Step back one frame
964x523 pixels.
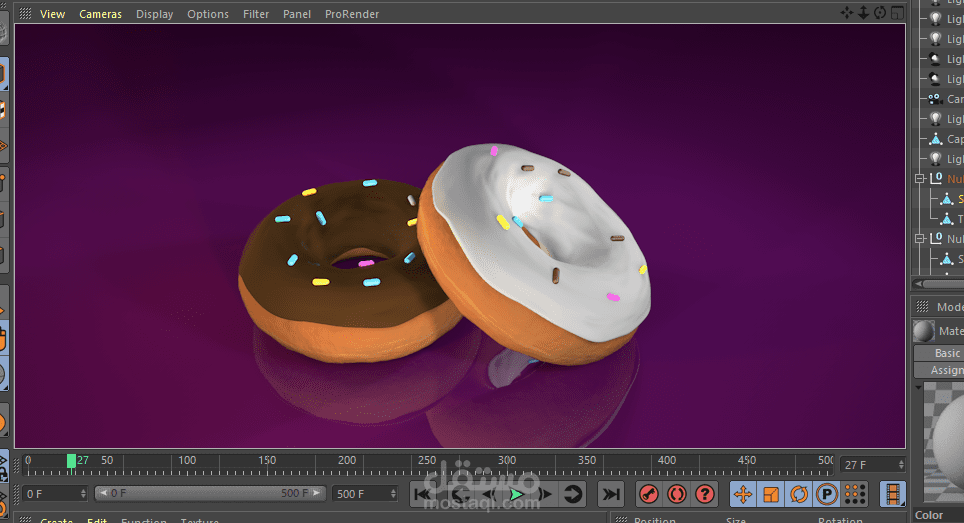(489, 494)
